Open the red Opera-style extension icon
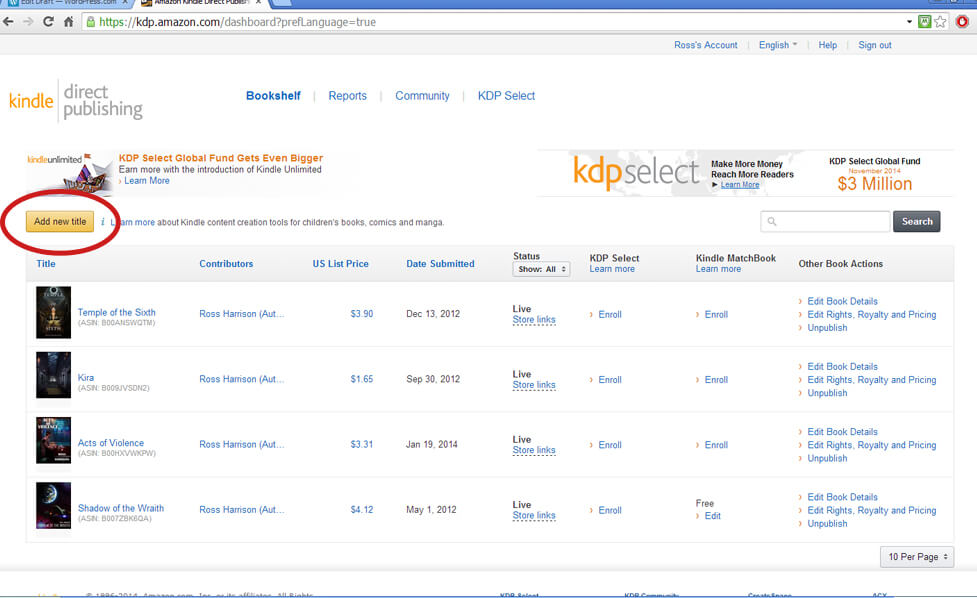 (962, 22)
